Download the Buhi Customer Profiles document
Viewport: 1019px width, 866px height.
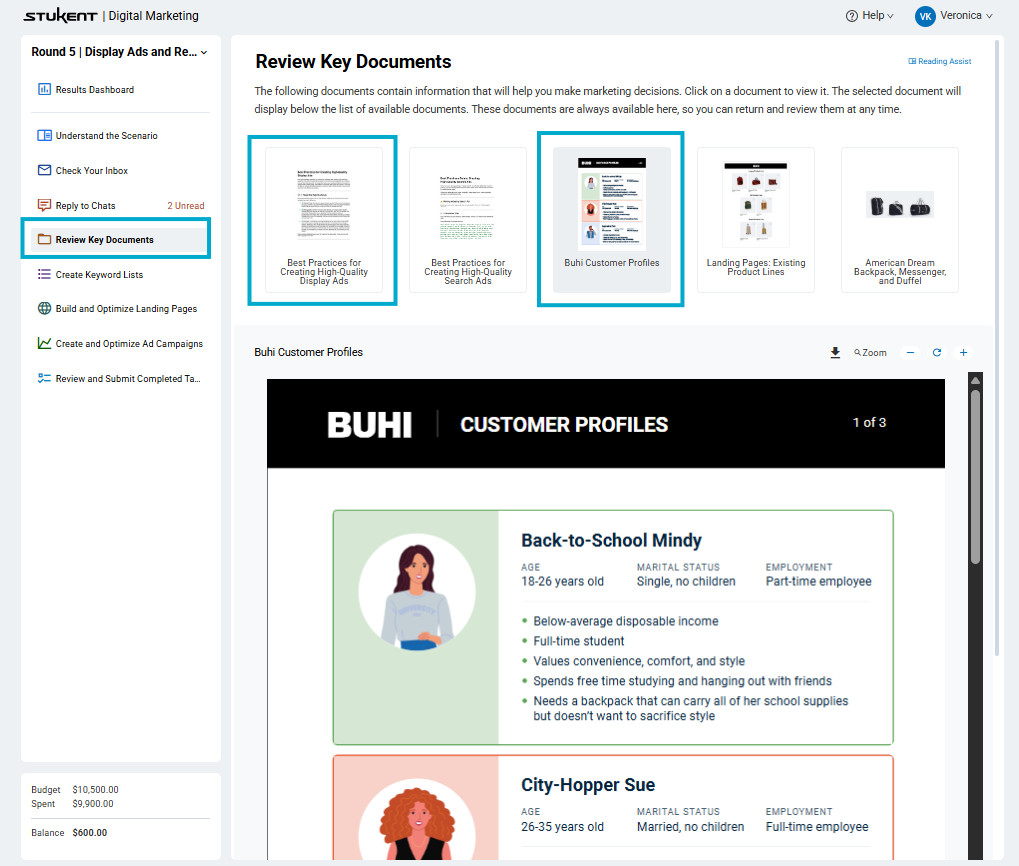pyautogui.click(x=835, y=353)
